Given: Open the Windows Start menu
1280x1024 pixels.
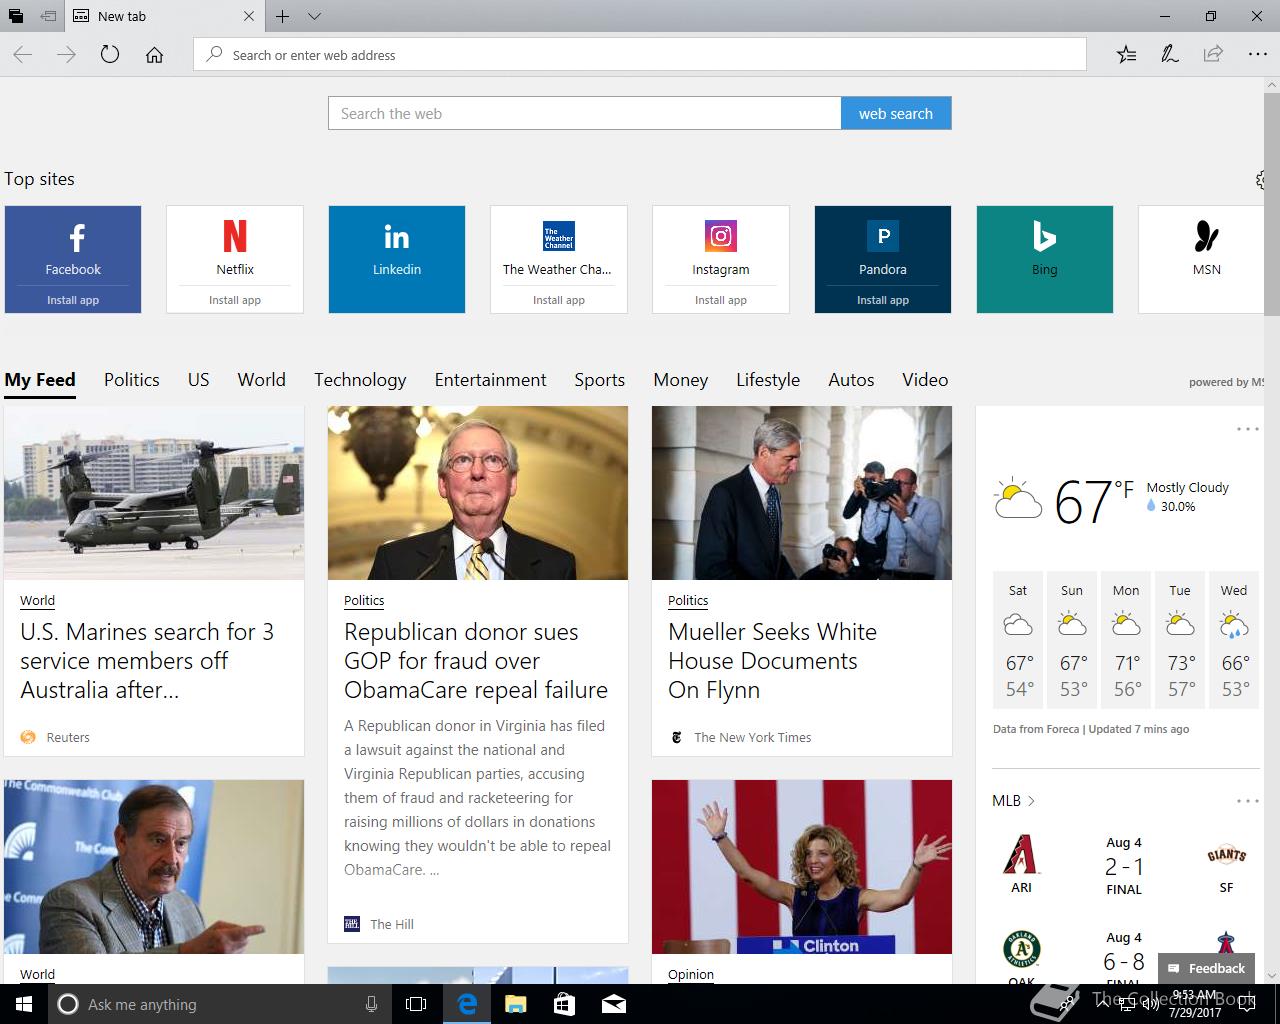Looking at the screenshot, I should (x=24, y=1004).
